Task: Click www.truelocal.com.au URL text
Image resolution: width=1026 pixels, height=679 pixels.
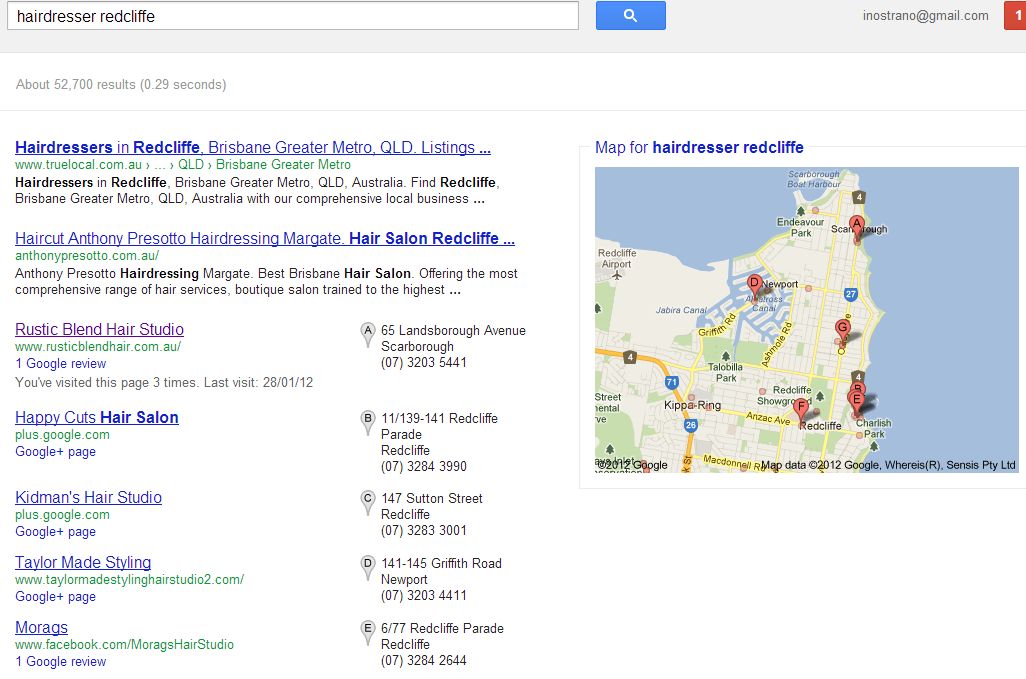Action: [79, 165]
